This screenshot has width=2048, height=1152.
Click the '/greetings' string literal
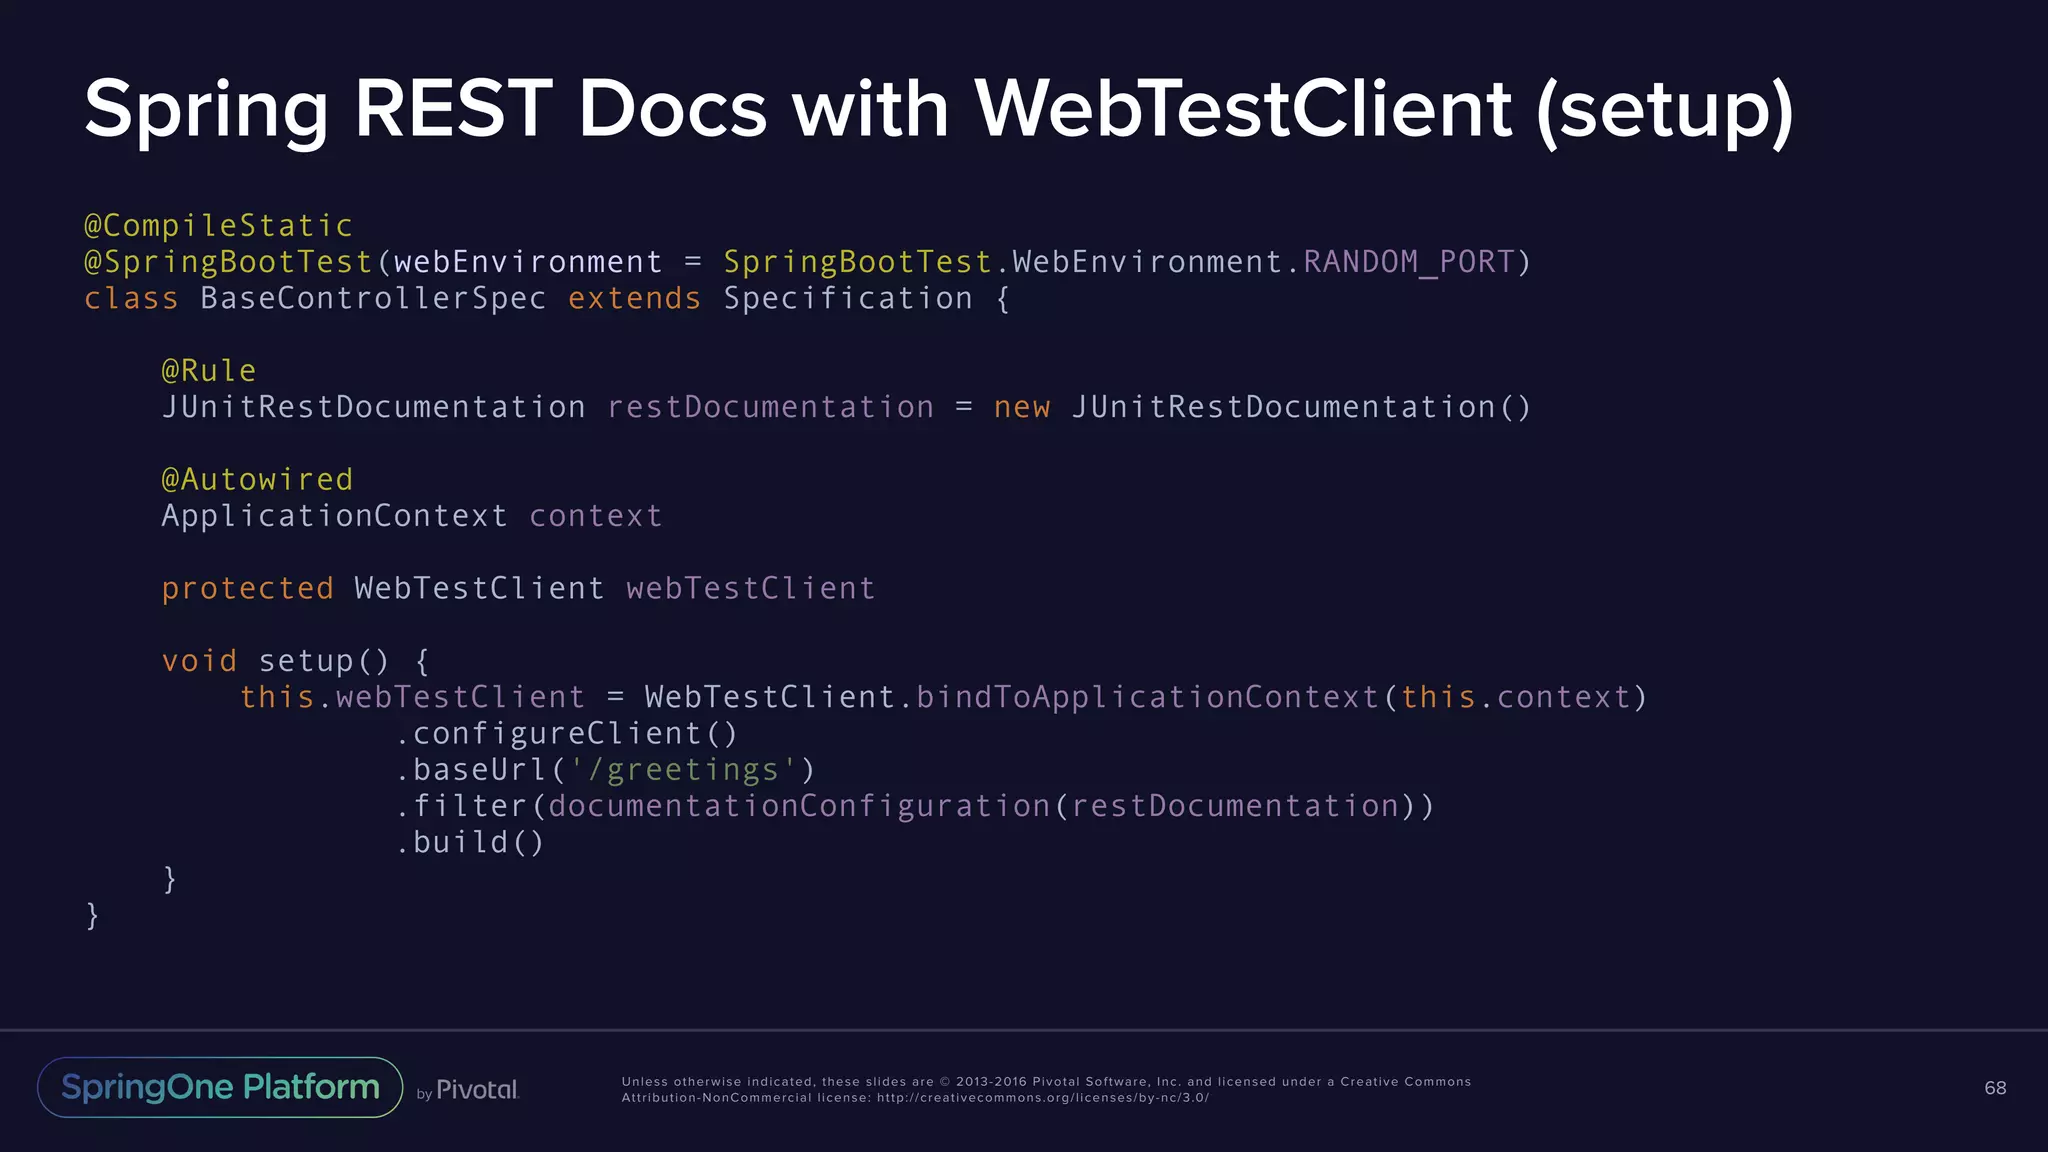(x=683, y=770)
